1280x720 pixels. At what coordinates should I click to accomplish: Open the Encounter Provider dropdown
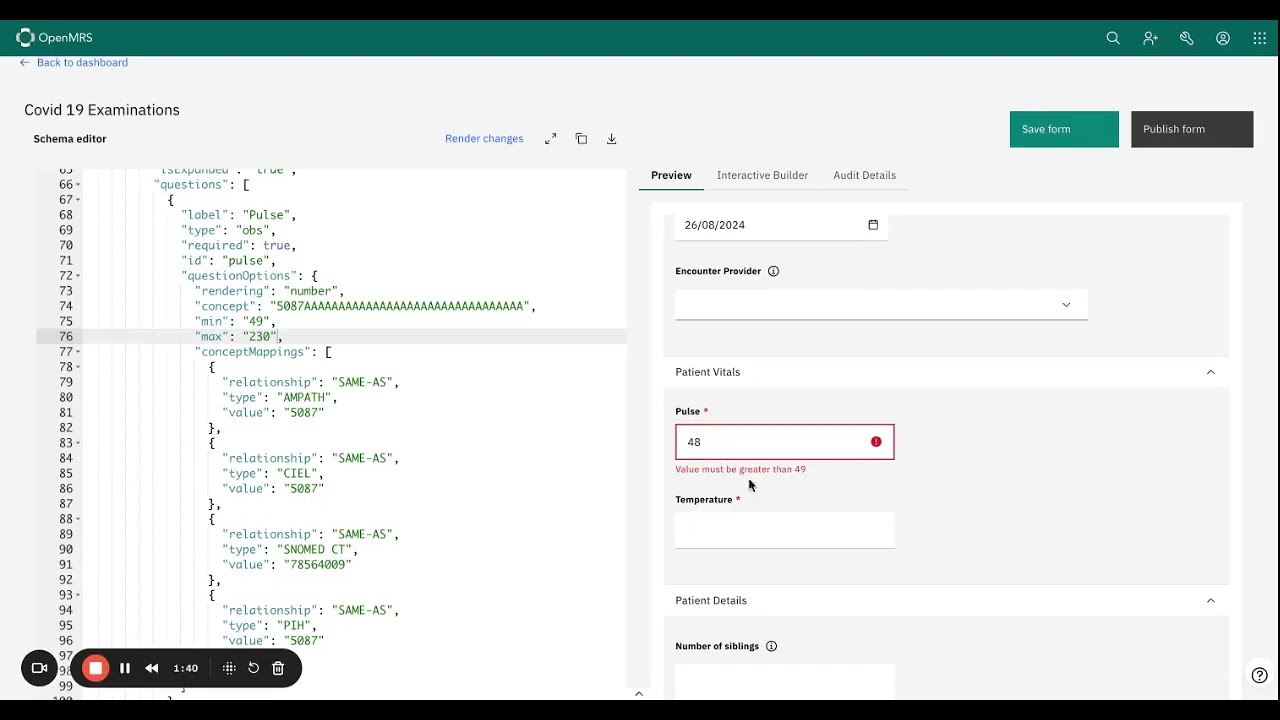click(x=881, y=305)
